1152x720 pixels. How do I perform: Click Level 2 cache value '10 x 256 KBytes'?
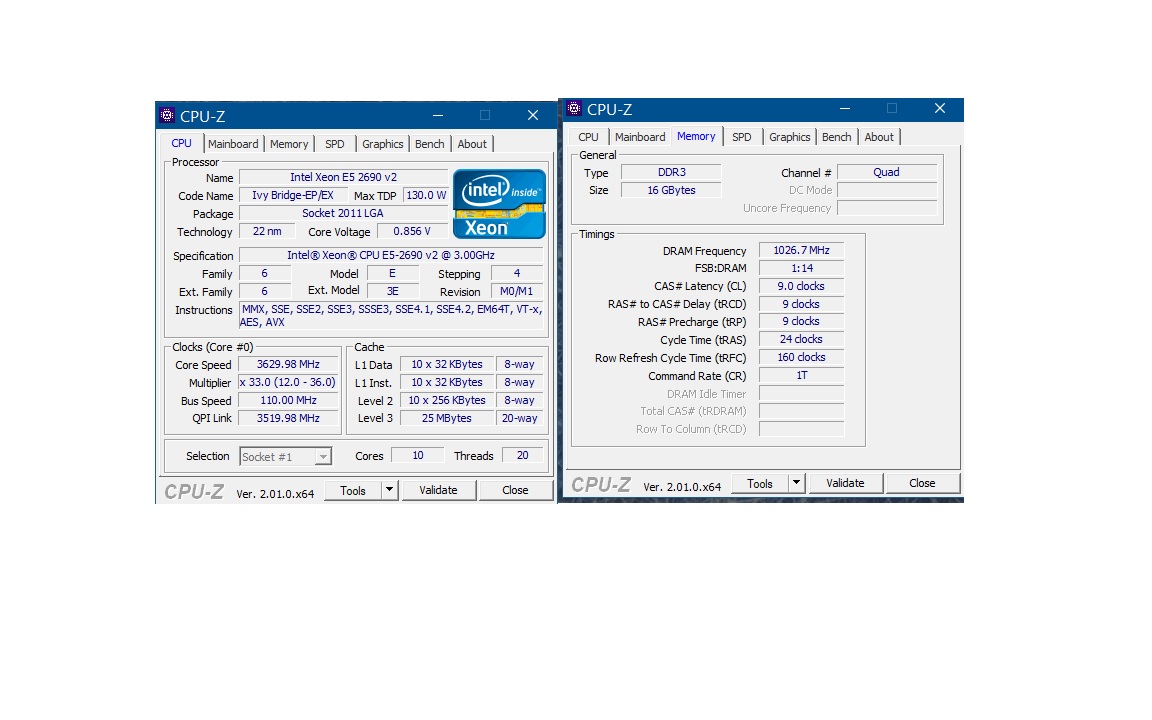click(447, 400)
